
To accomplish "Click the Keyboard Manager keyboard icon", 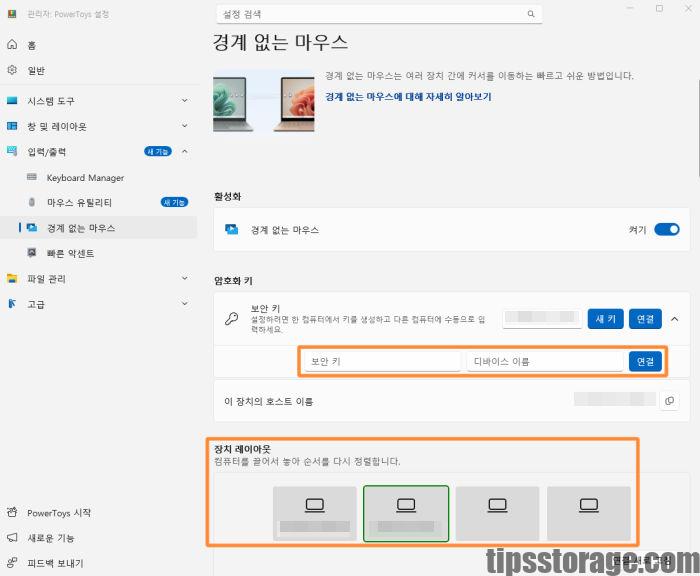I will (32, 177).
